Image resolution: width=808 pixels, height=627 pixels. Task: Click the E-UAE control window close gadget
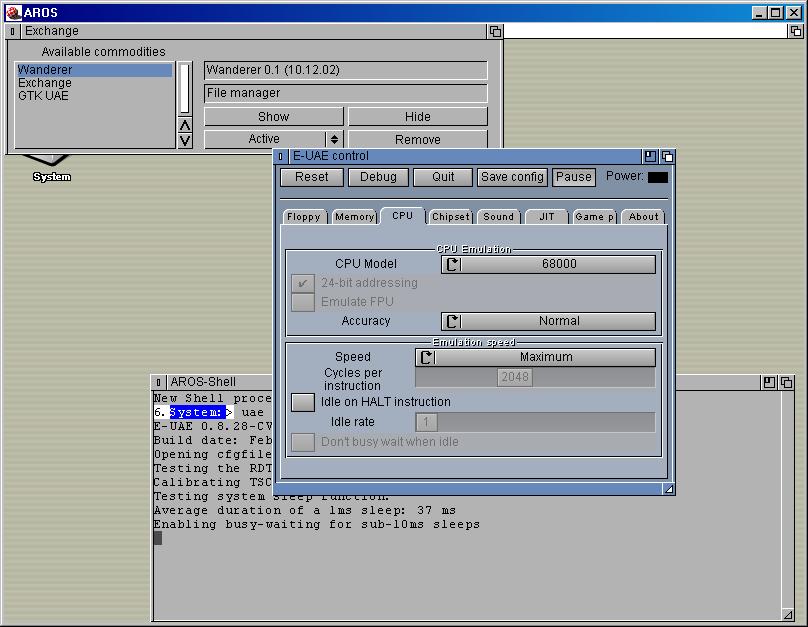point(280,156)
